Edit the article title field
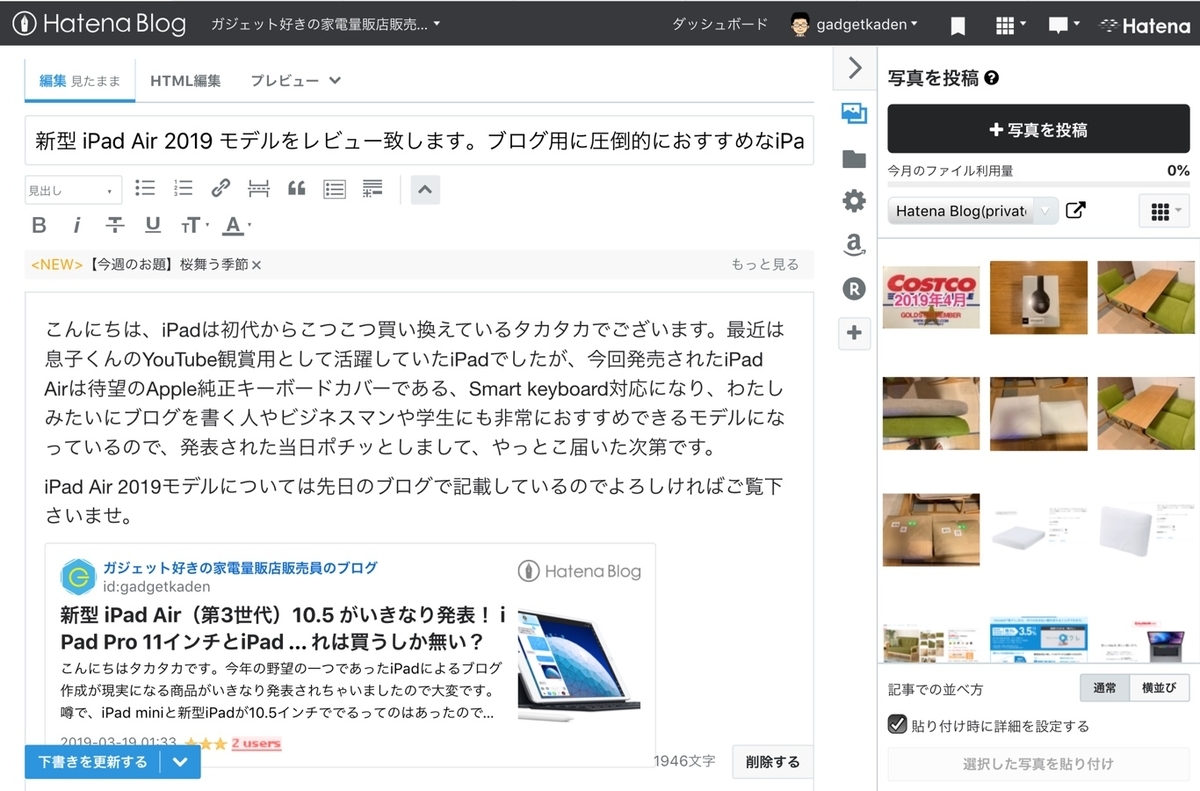The height and width of the screenshot is (791, 1200). 419,141
